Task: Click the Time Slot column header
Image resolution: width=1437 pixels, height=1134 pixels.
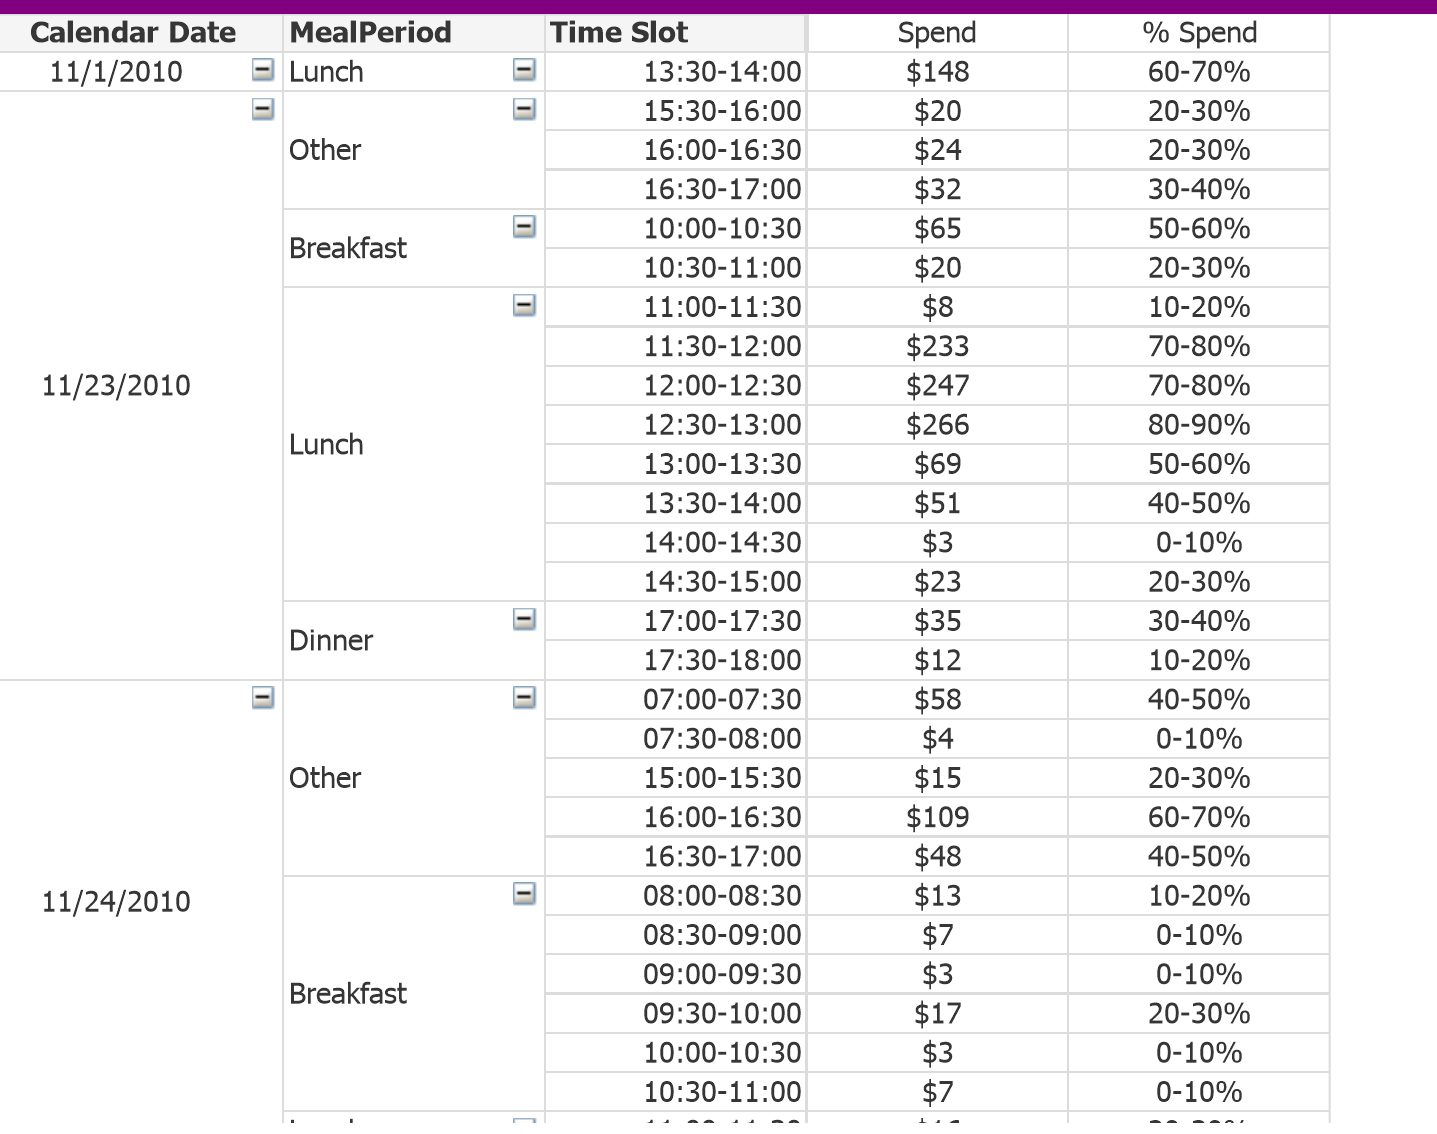Action: coord(619,33)
